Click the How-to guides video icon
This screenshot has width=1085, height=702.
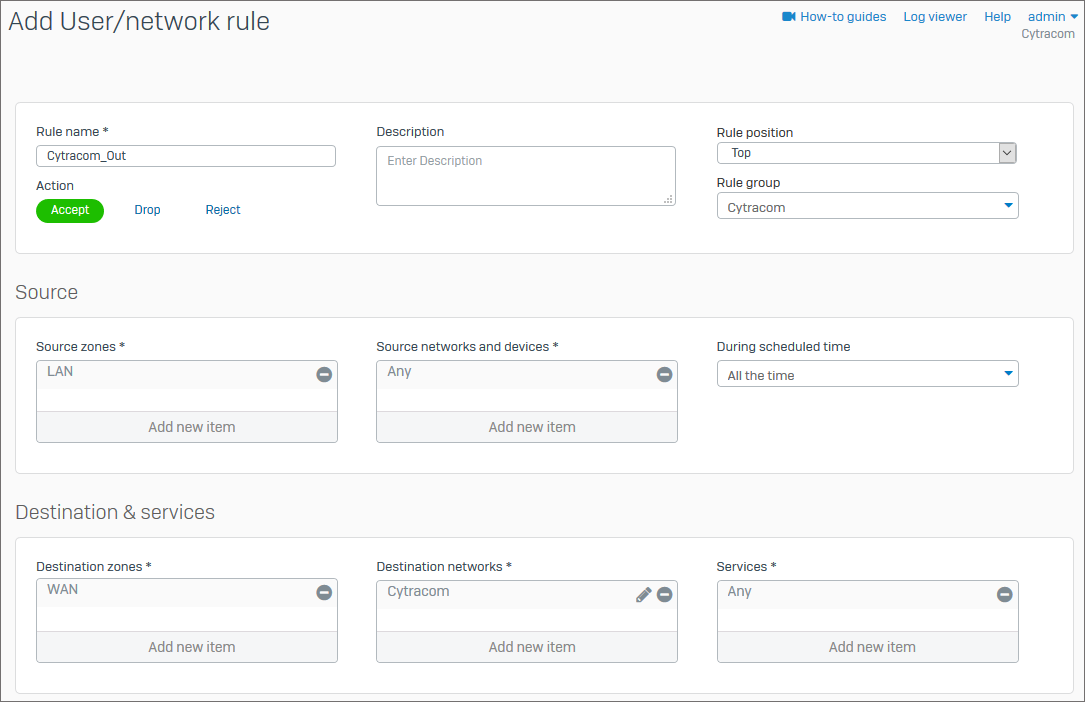click(x=788, y=17)
